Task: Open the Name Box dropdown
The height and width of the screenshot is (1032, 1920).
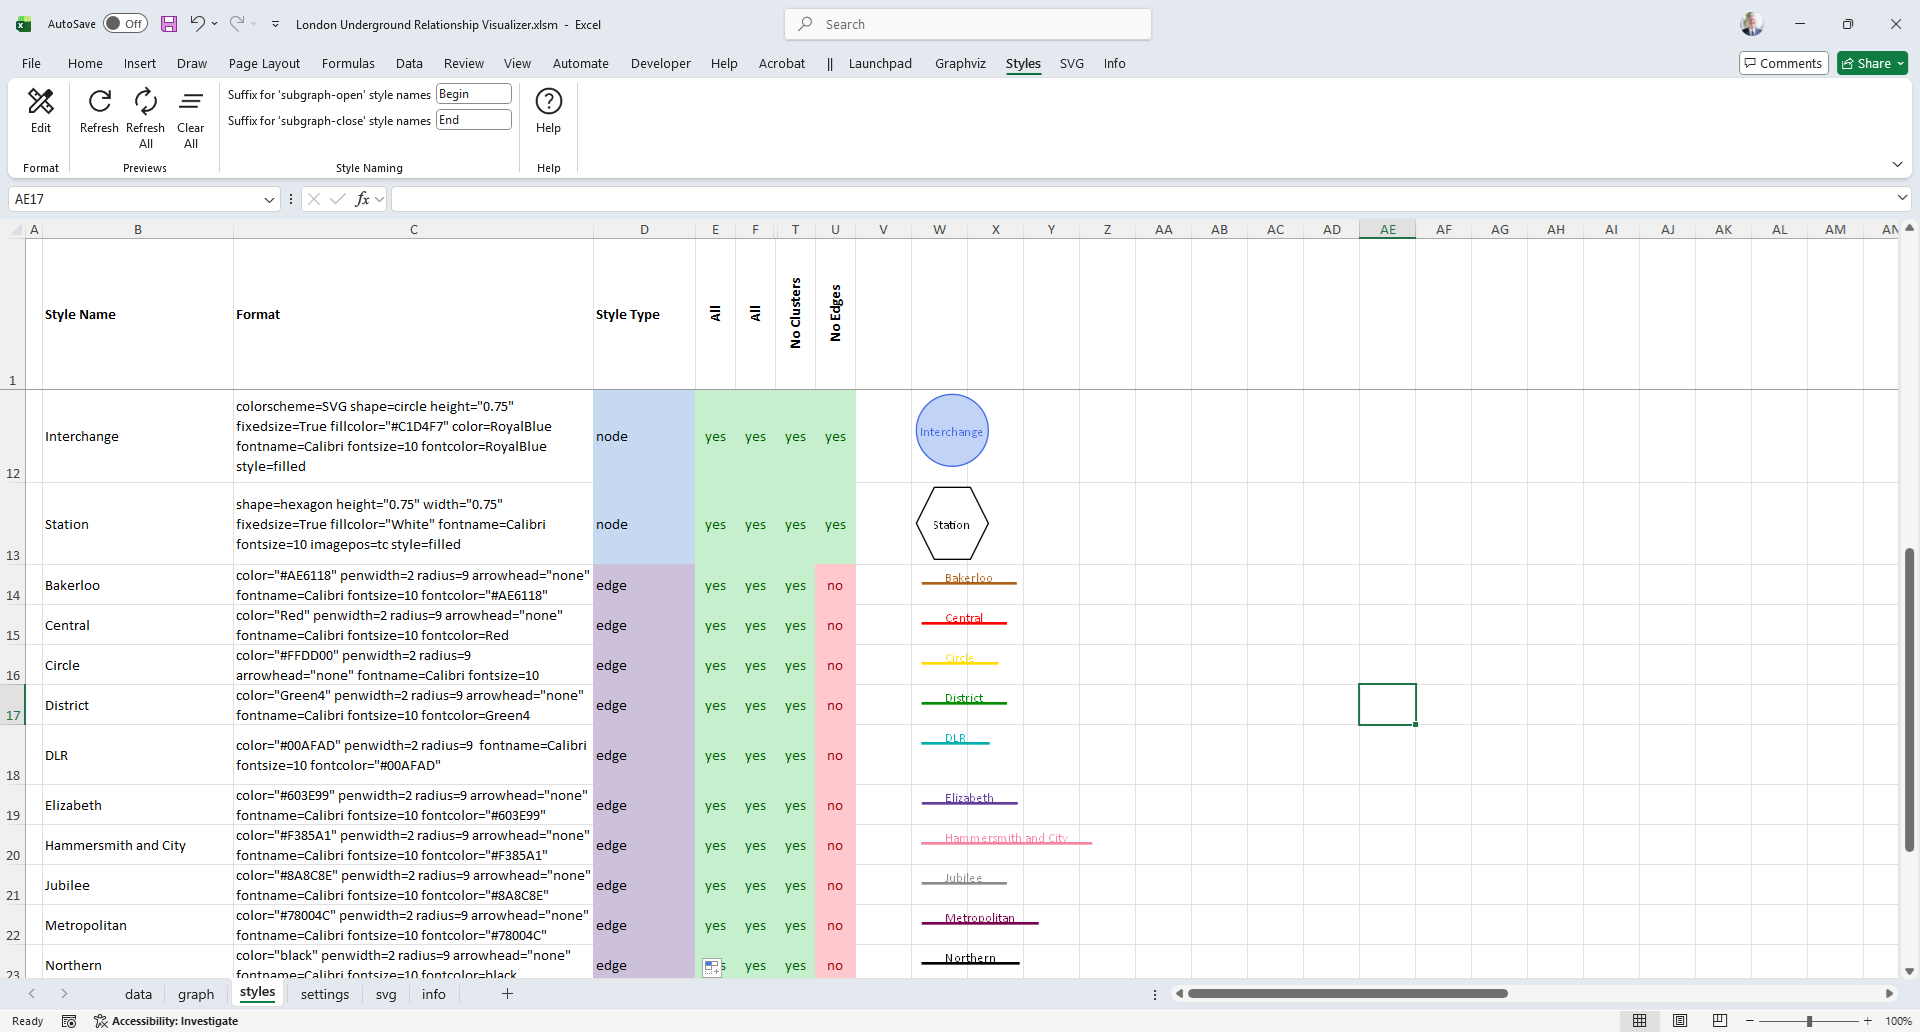Action: click(269, 200)
